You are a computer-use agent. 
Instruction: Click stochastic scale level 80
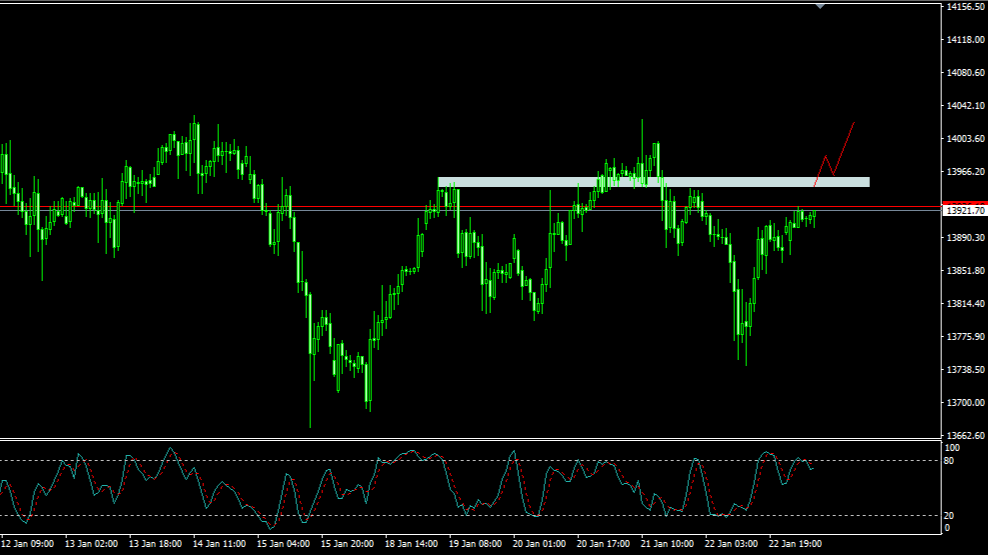950,461
